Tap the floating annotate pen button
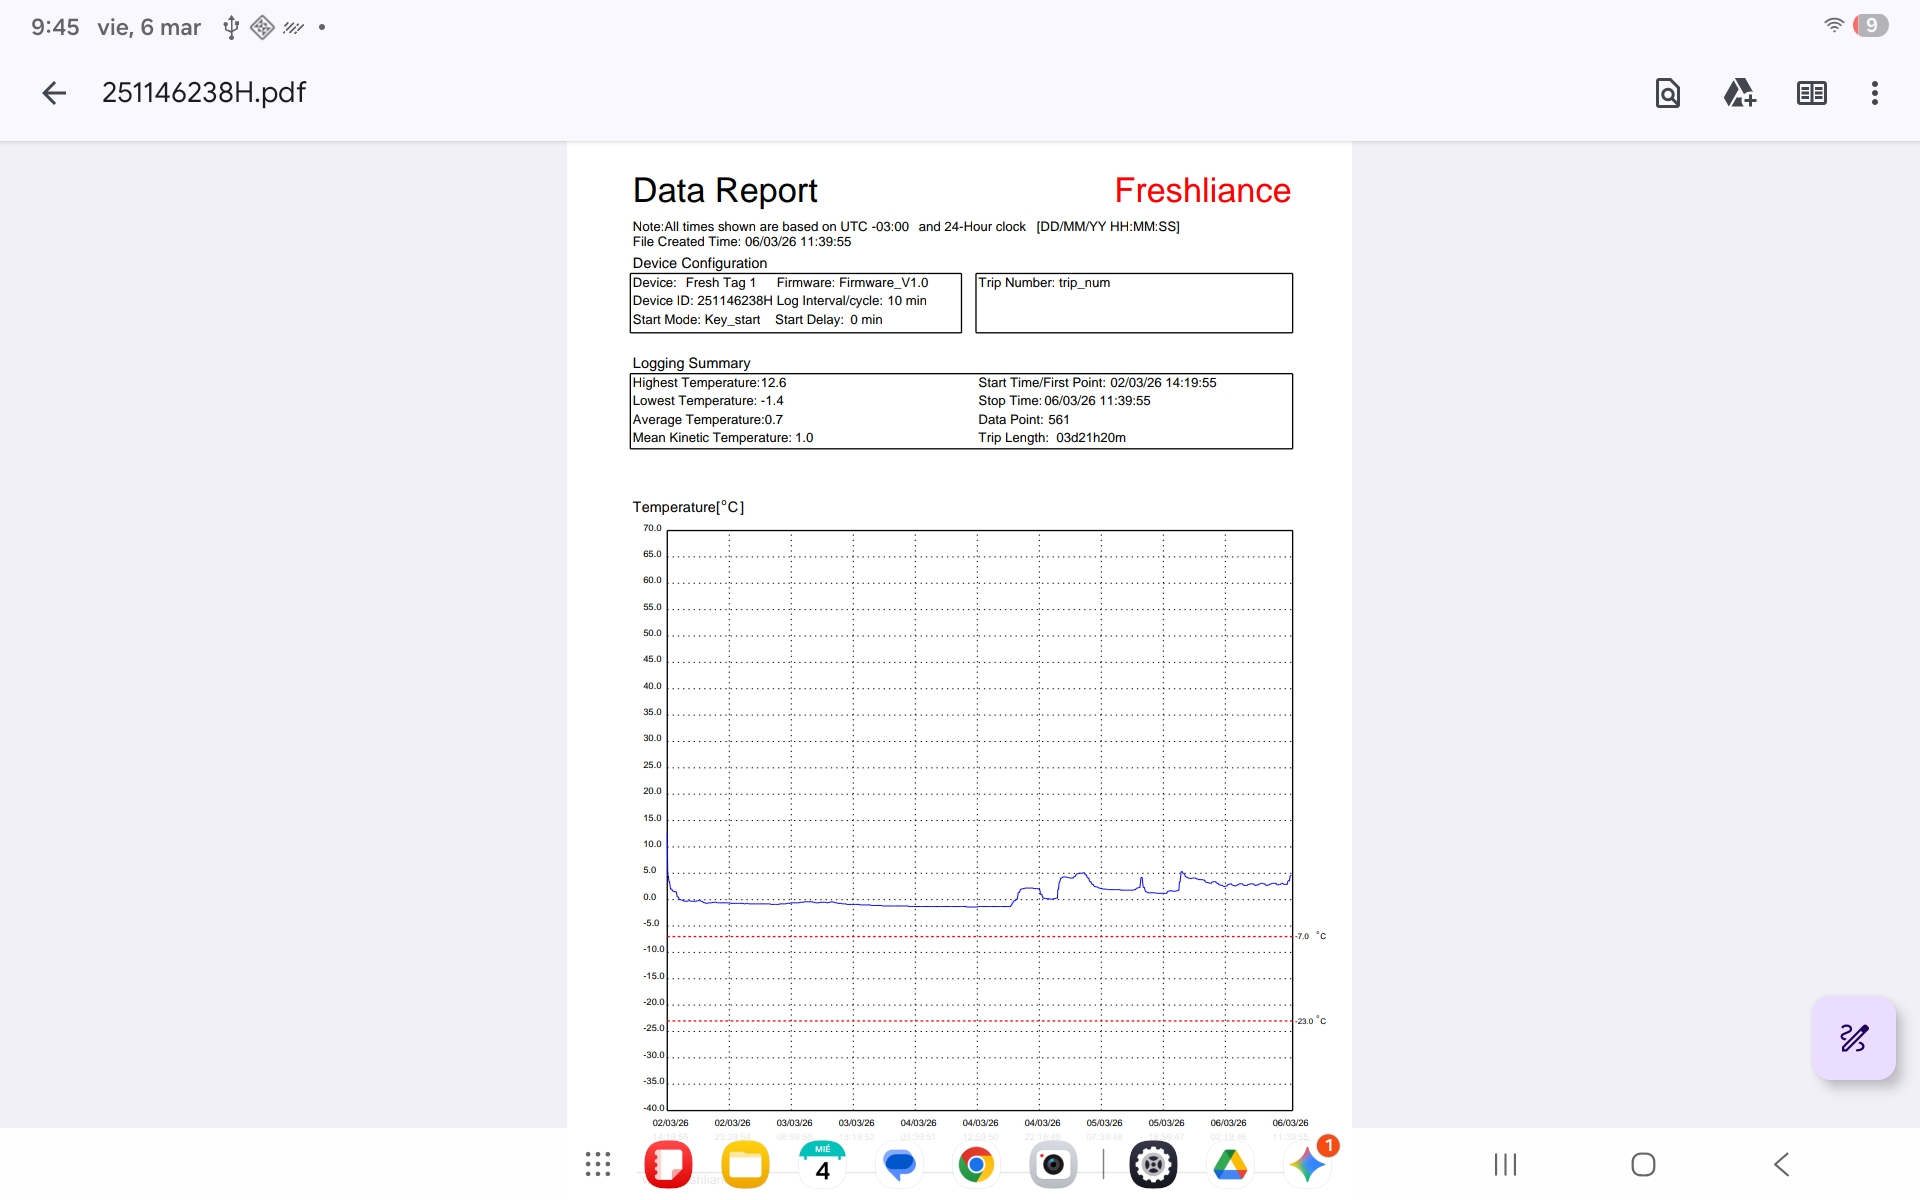 (1853, 1038)
